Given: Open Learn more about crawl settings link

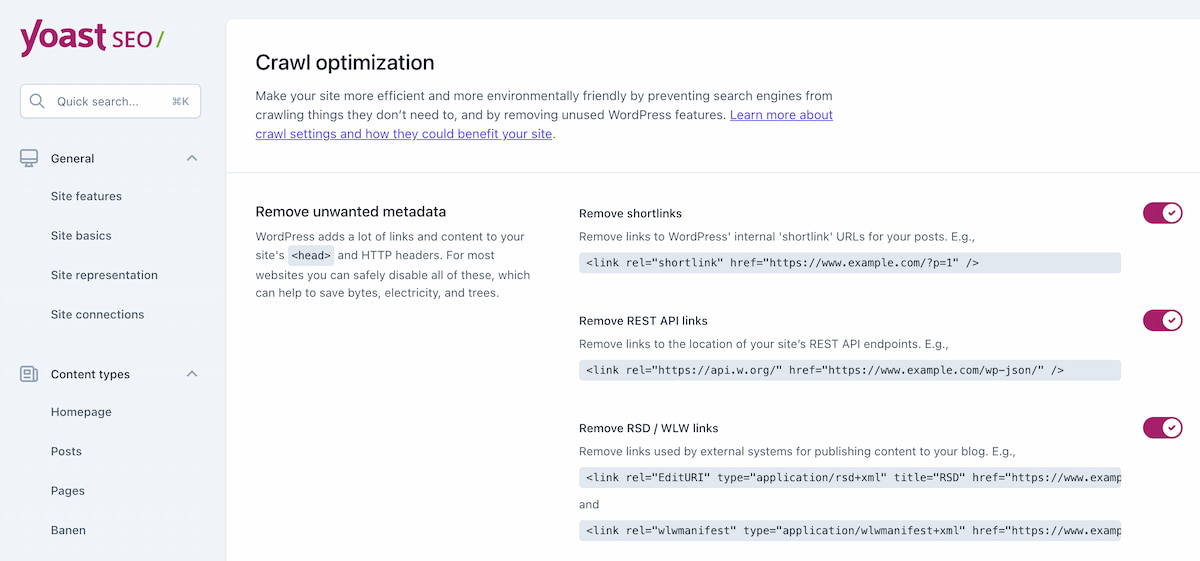Looking at the screenshot, I should [544, 124].
